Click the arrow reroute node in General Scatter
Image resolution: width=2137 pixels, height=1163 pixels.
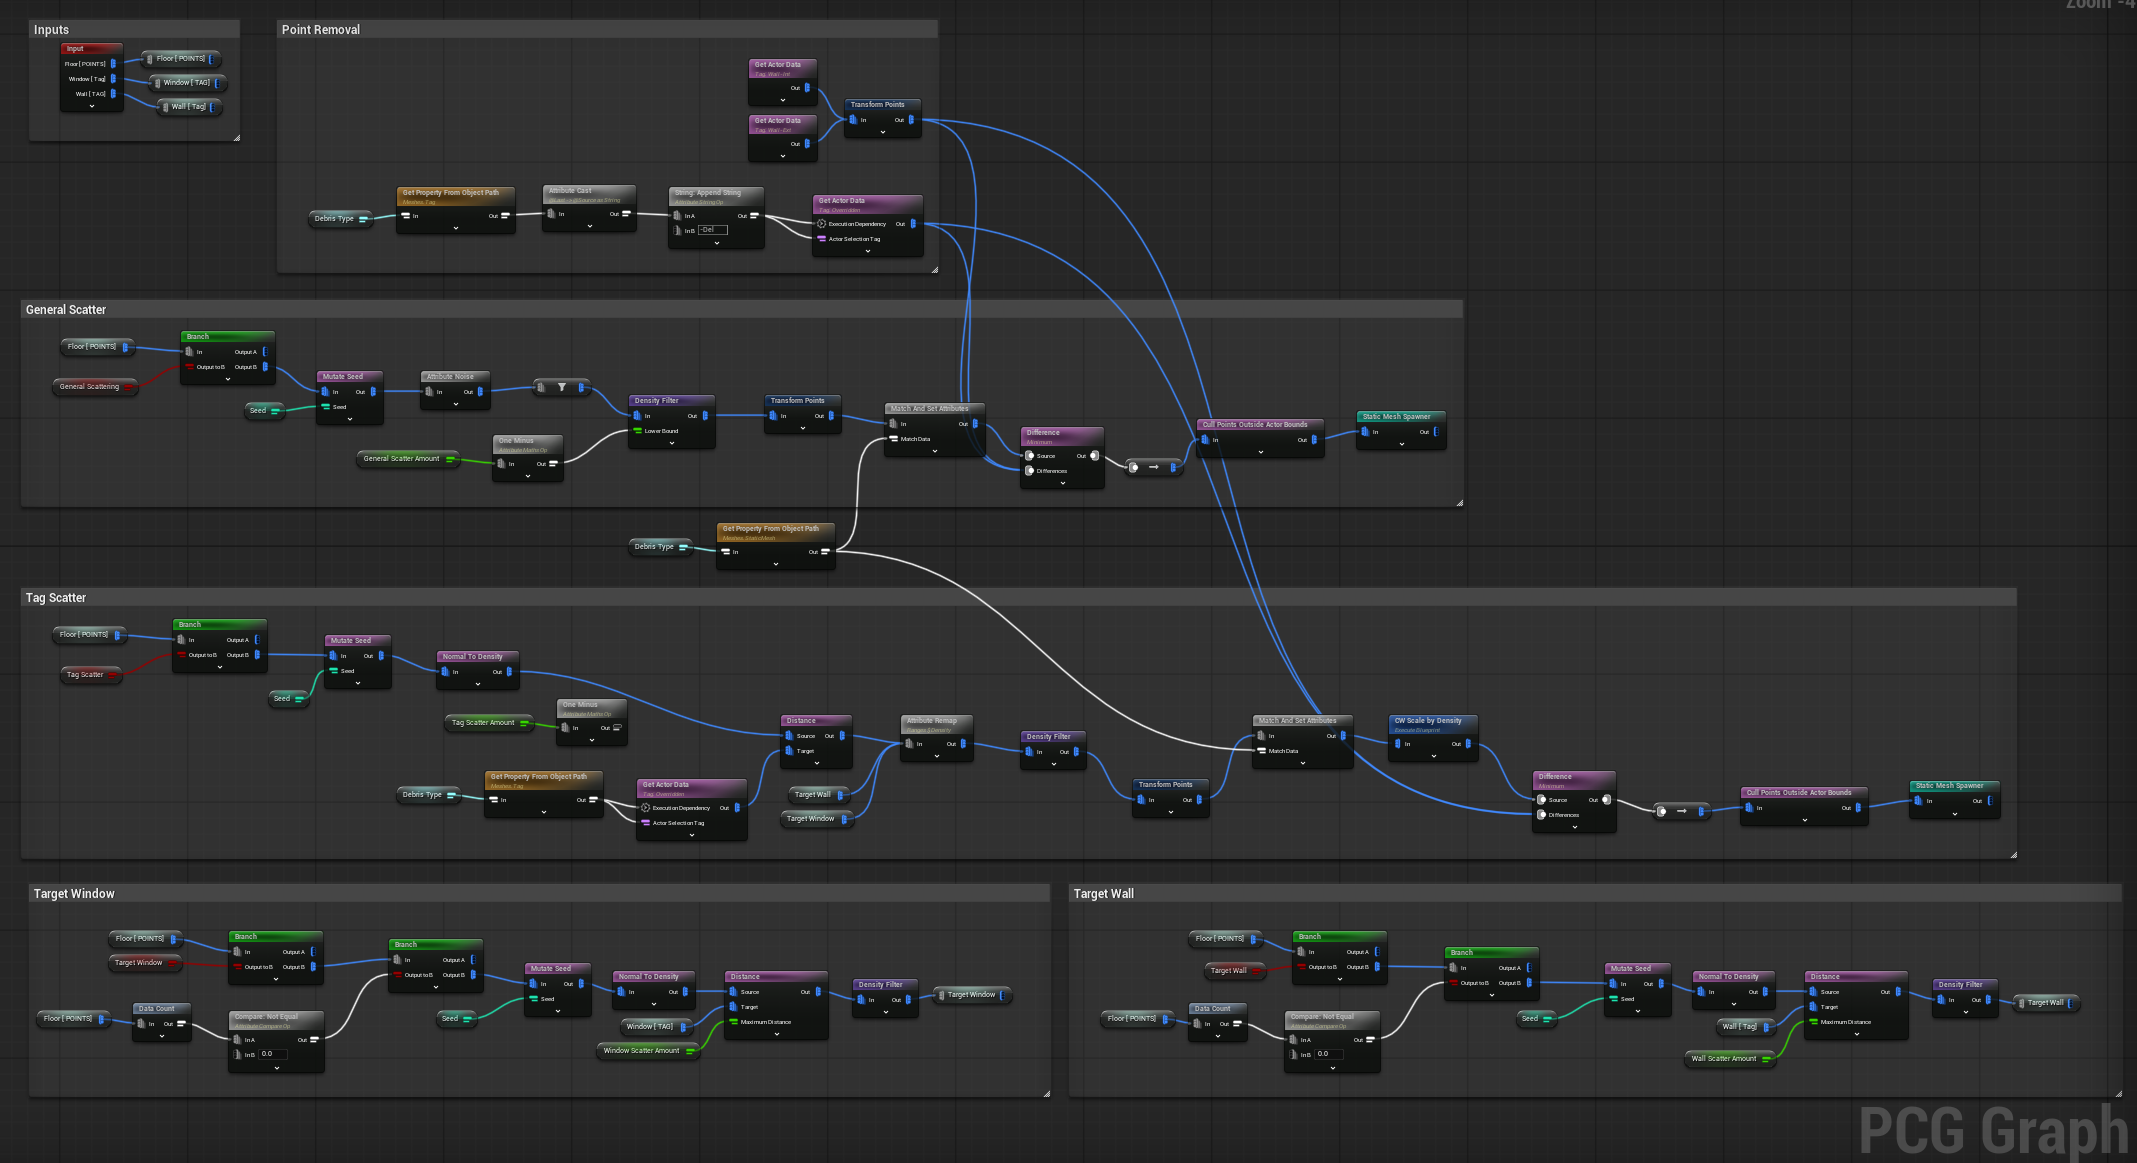point(1153,467)
